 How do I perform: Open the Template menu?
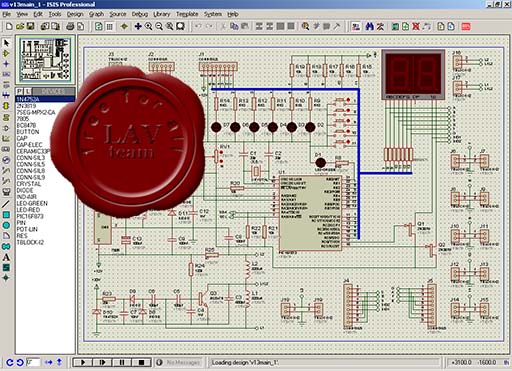187,14
